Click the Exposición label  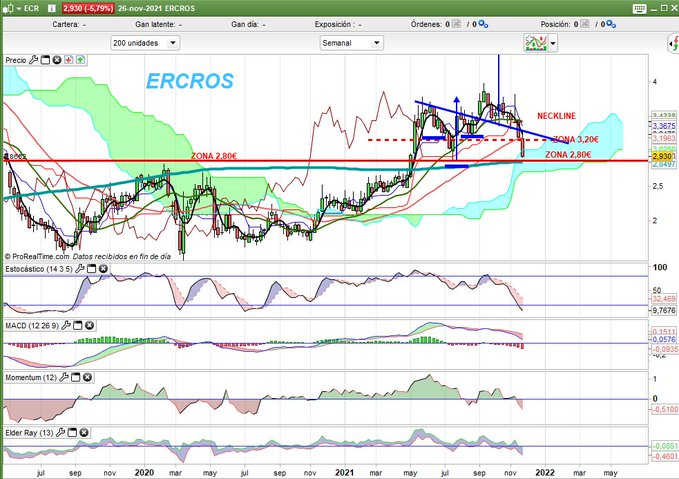coord(333,24)
